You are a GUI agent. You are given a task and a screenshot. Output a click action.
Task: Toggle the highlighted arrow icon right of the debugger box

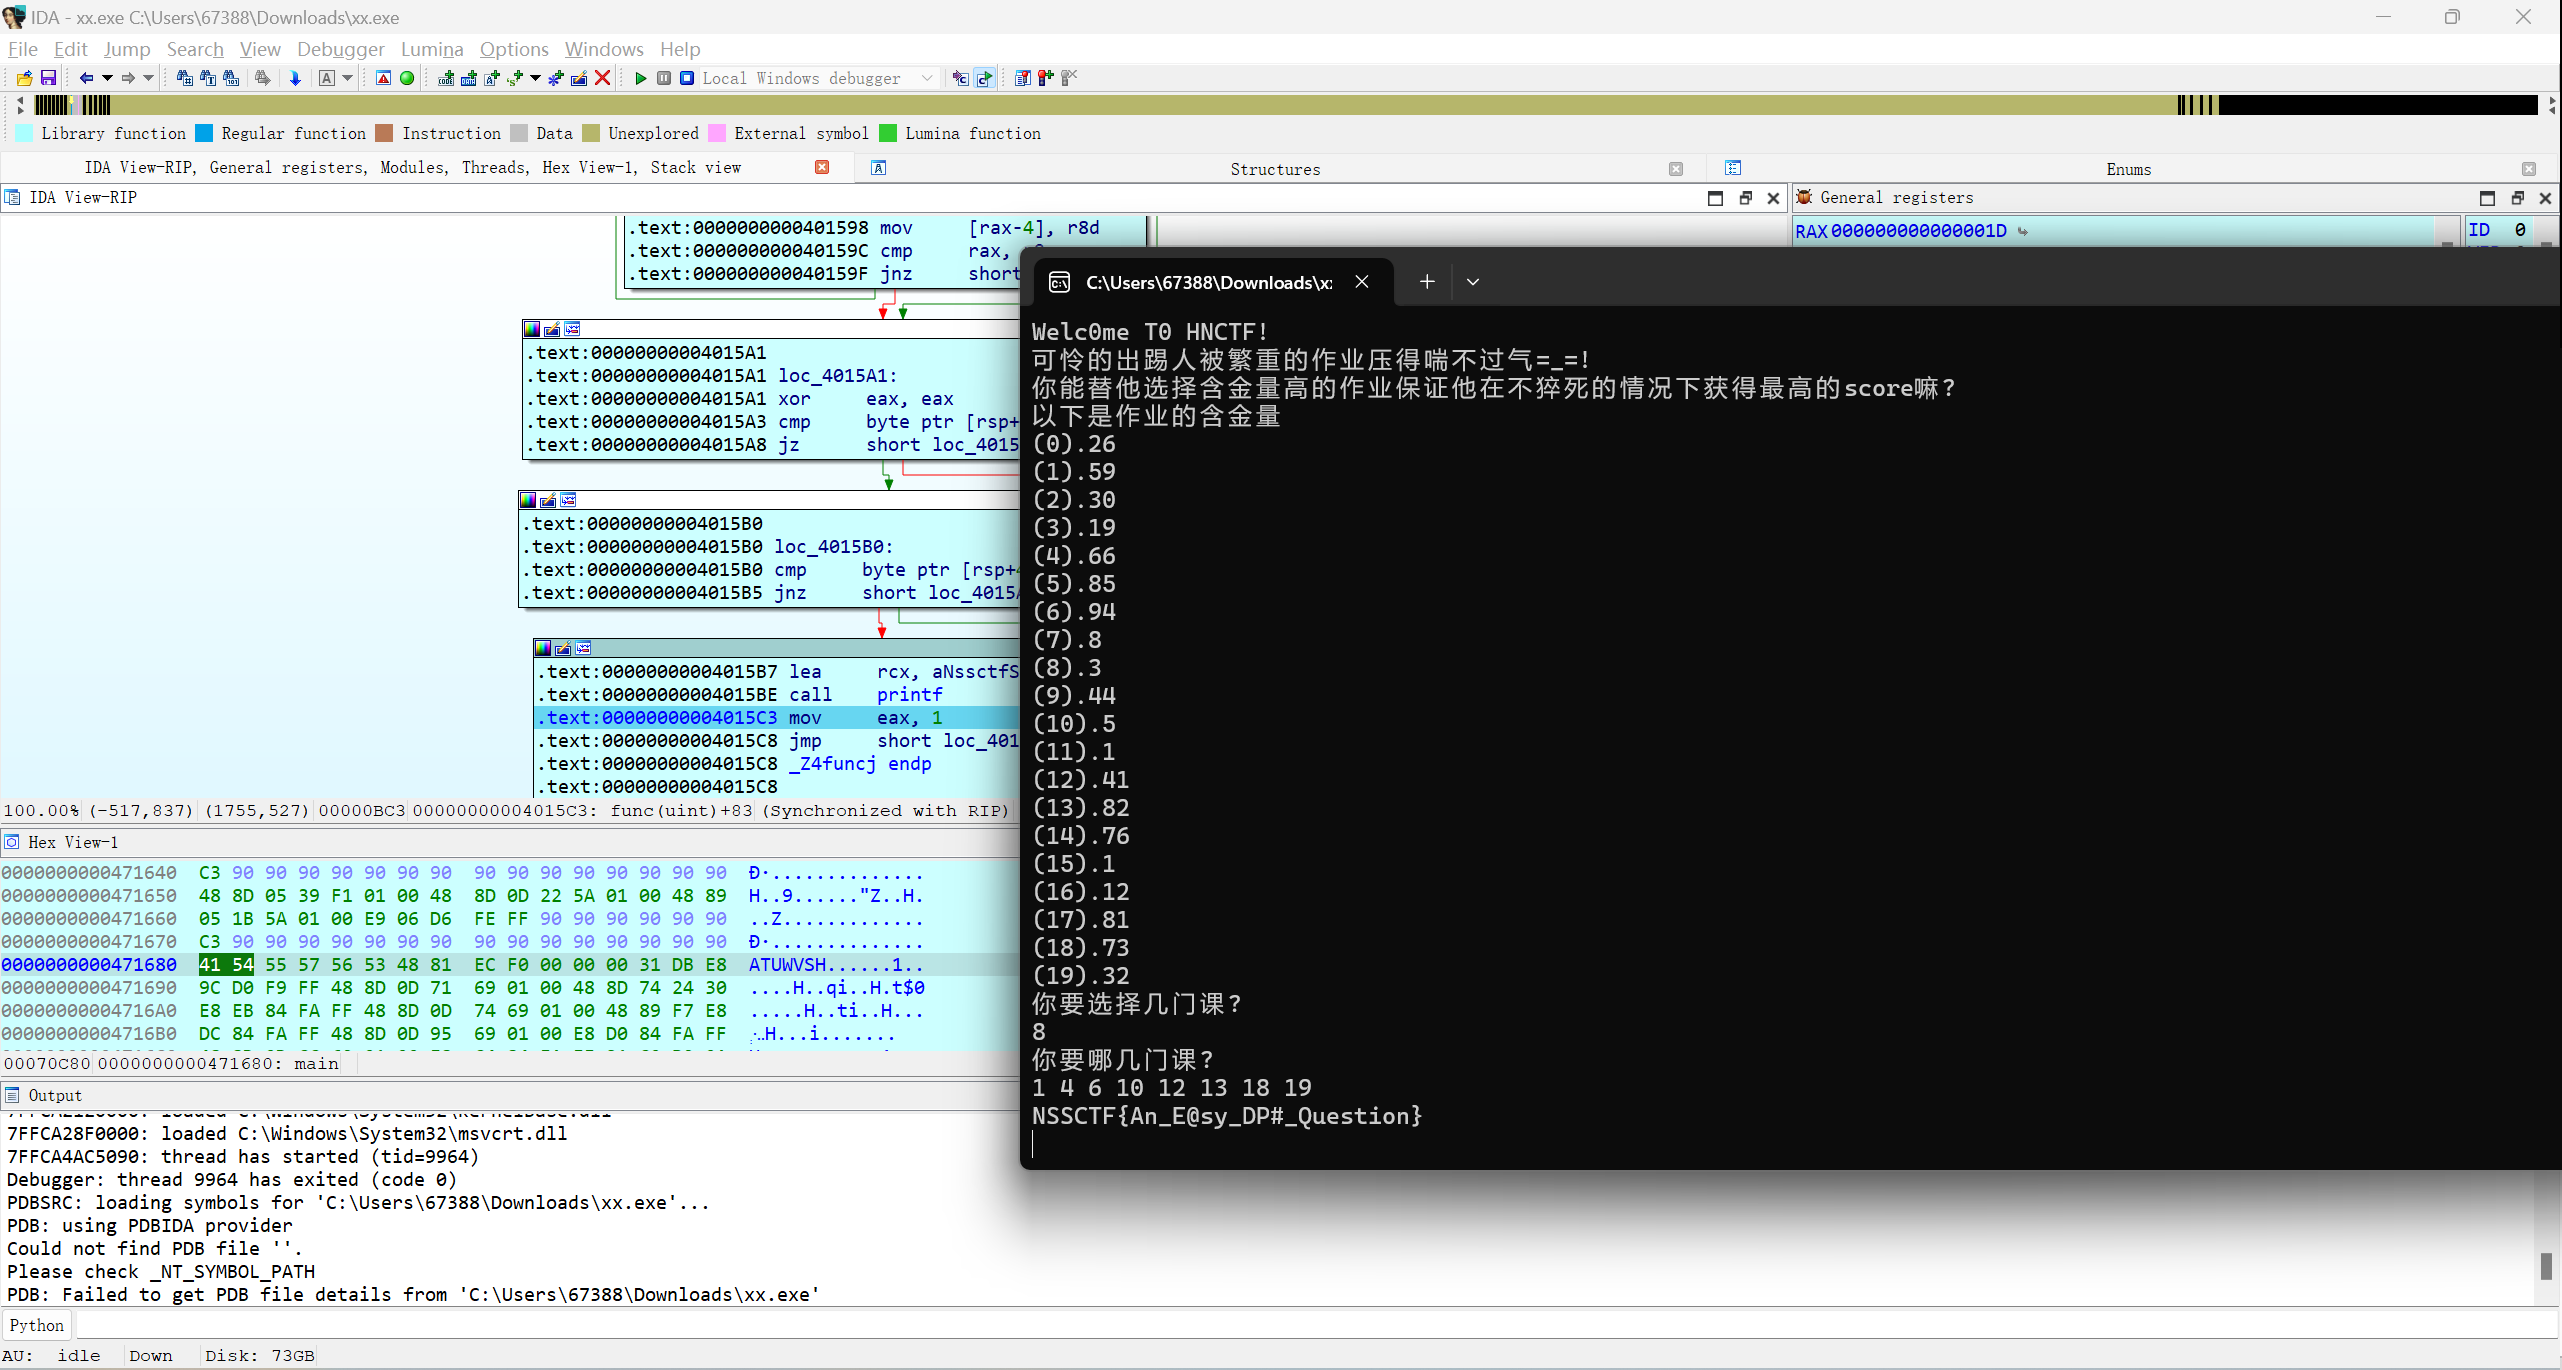(x=984, y=78)
